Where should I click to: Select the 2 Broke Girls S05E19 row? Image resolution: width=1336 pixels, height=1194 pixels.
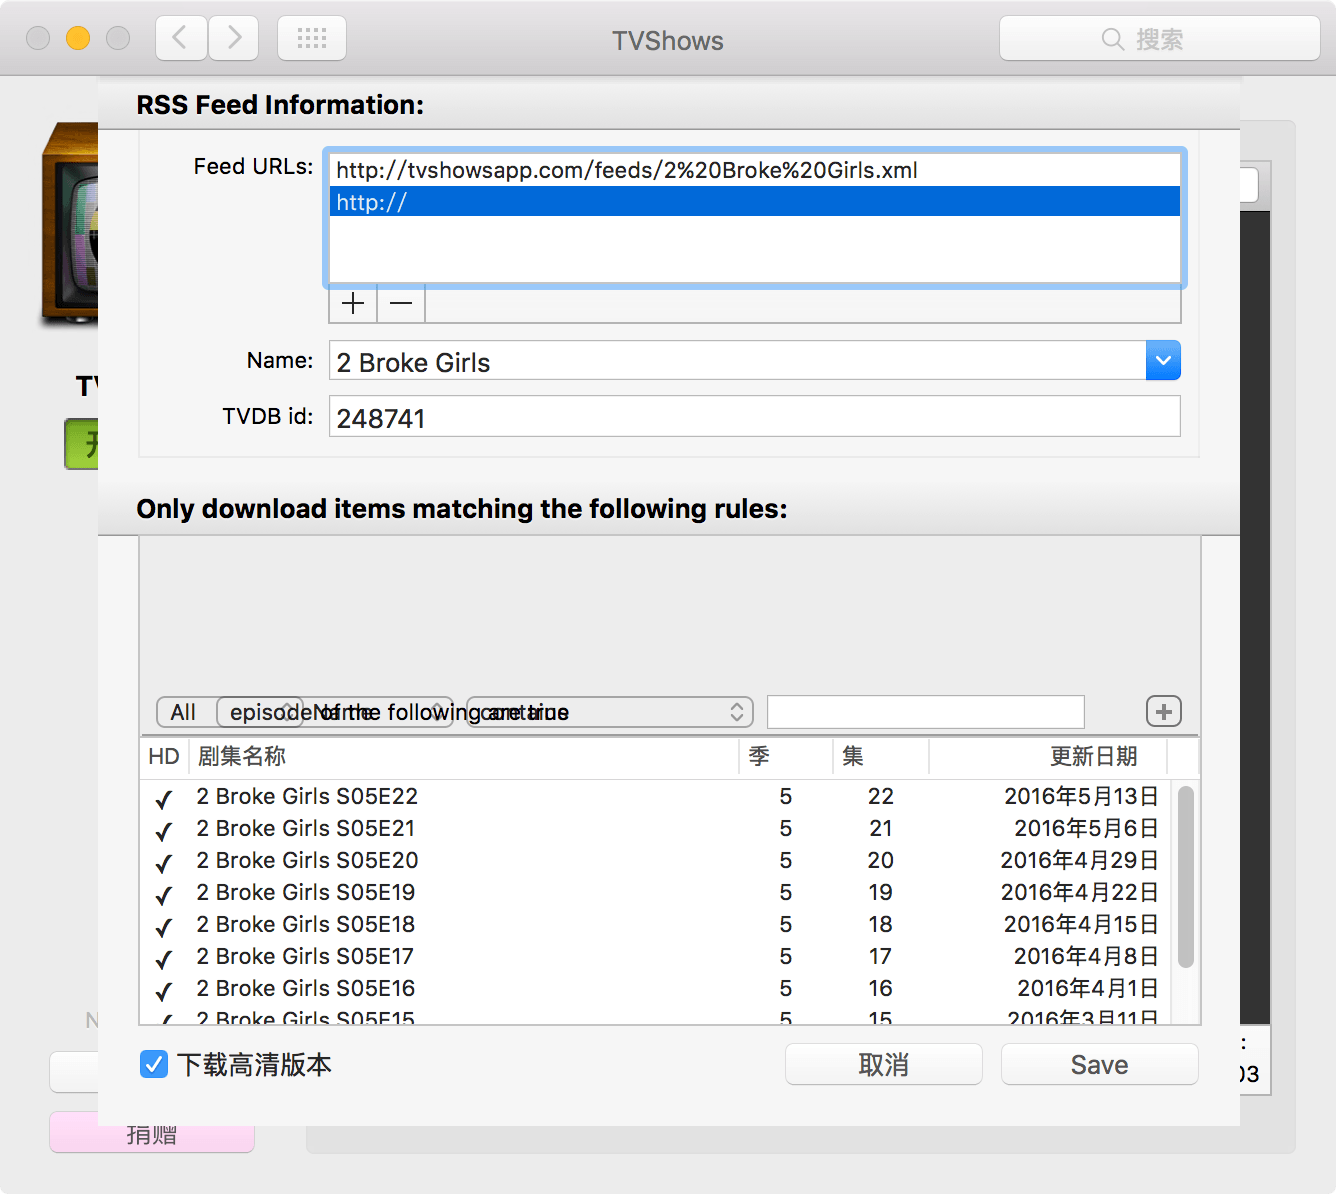coord(656,893)
